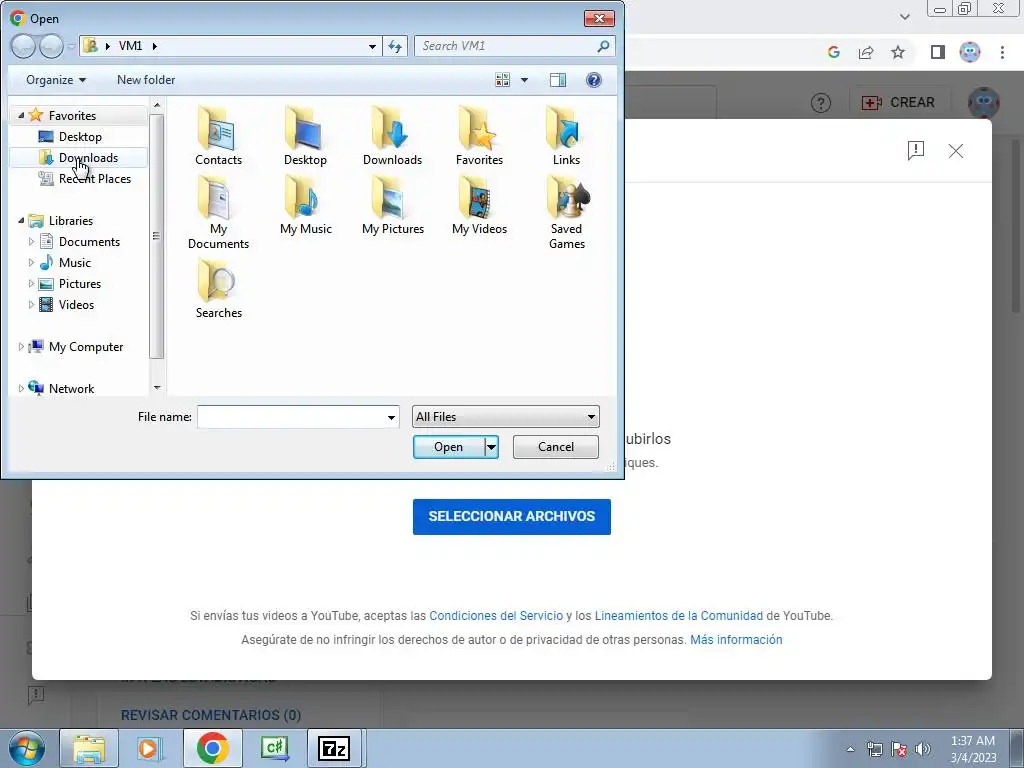Open the Desktop folder in file list
This screenshot has width=1024, height=768.
[305, 136]
